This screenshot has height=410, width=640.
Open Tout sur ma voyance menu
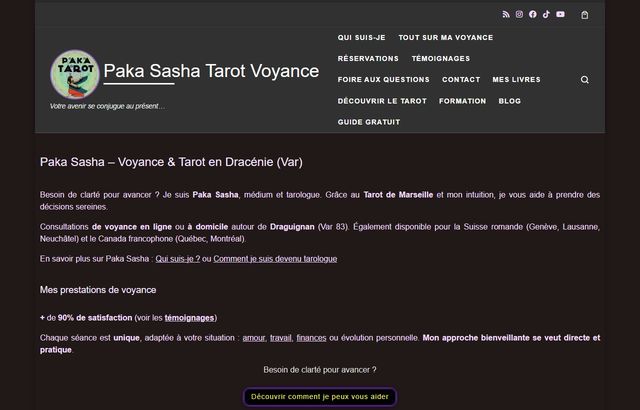(x=446, y=38)
